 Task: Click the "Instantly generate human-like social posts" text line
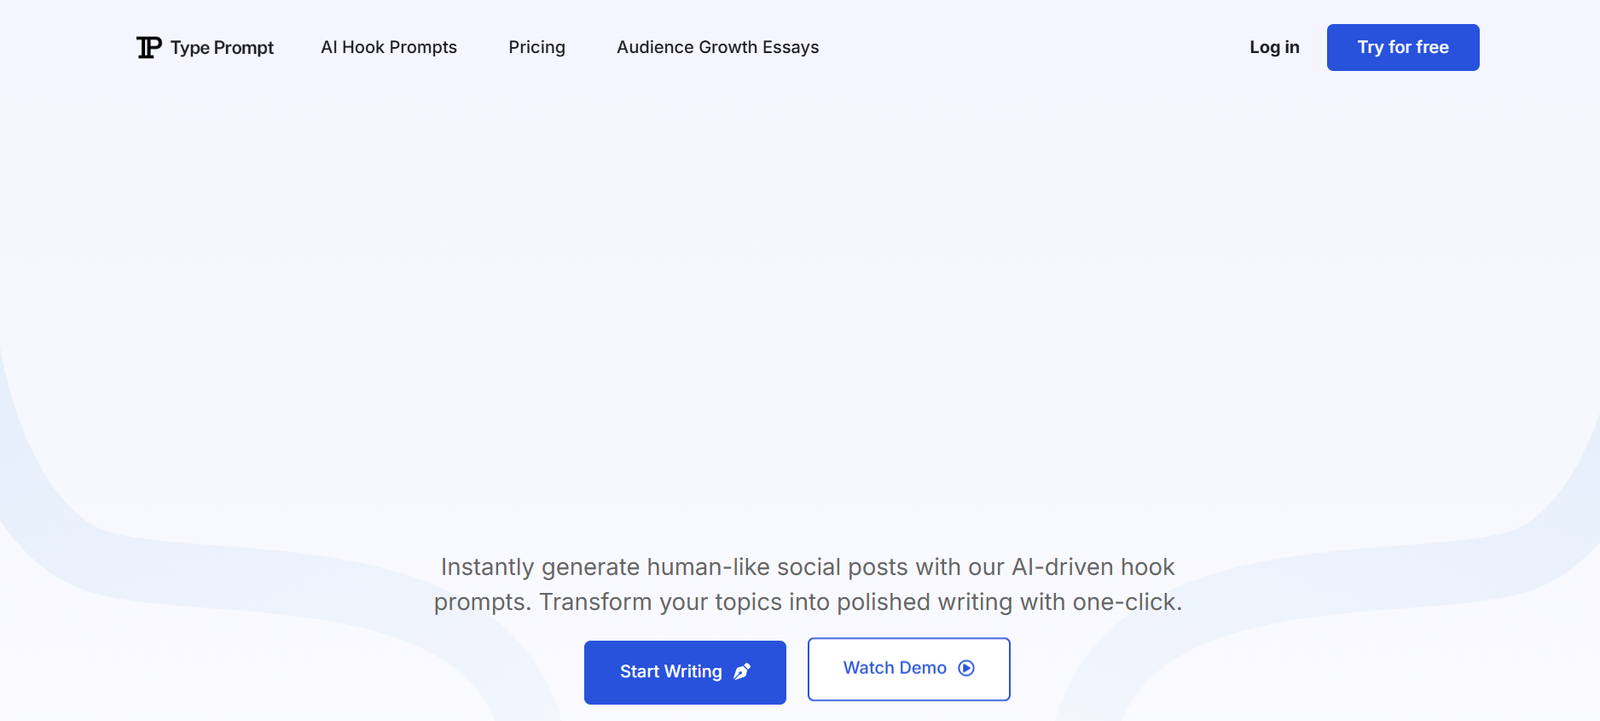pyautogui.click(x=807, y=567)
